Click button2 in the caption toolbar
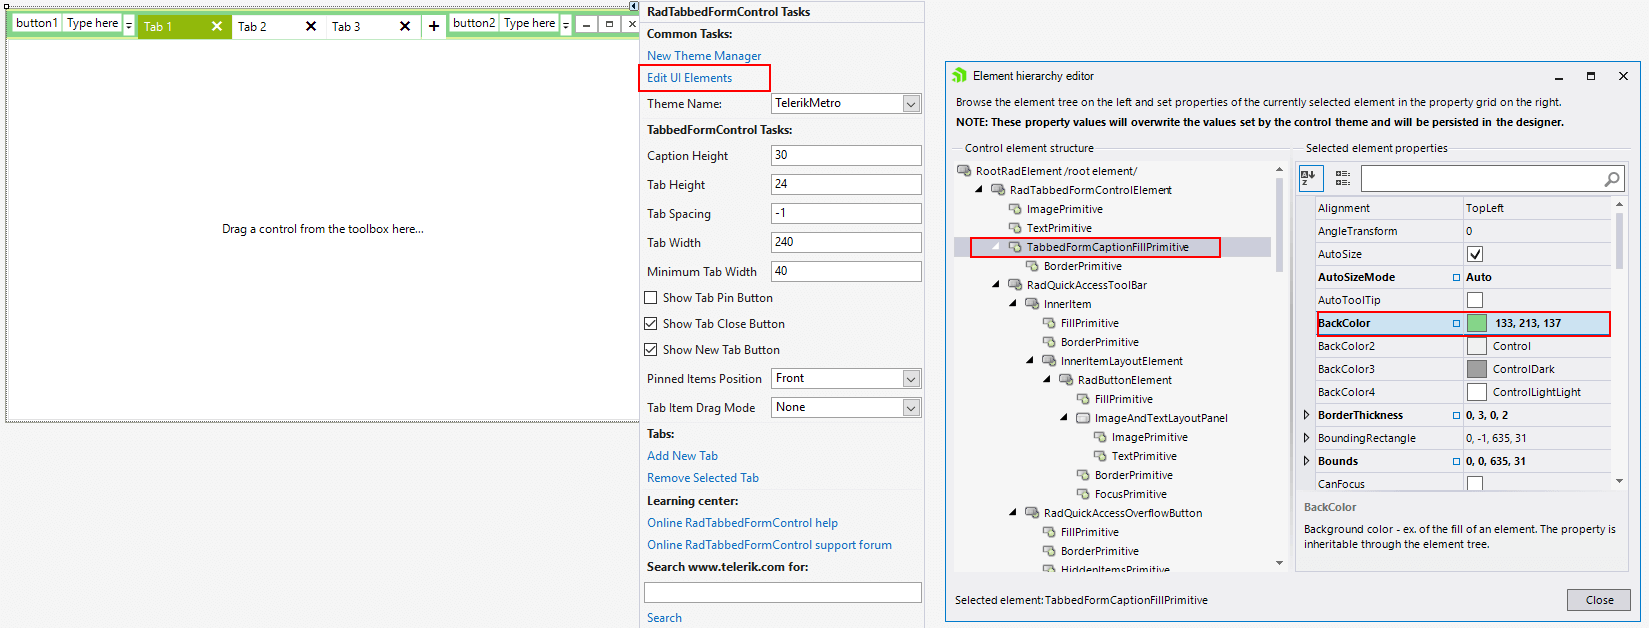The height and width of the screenshot is (628, 1649). tap(474, 23)
